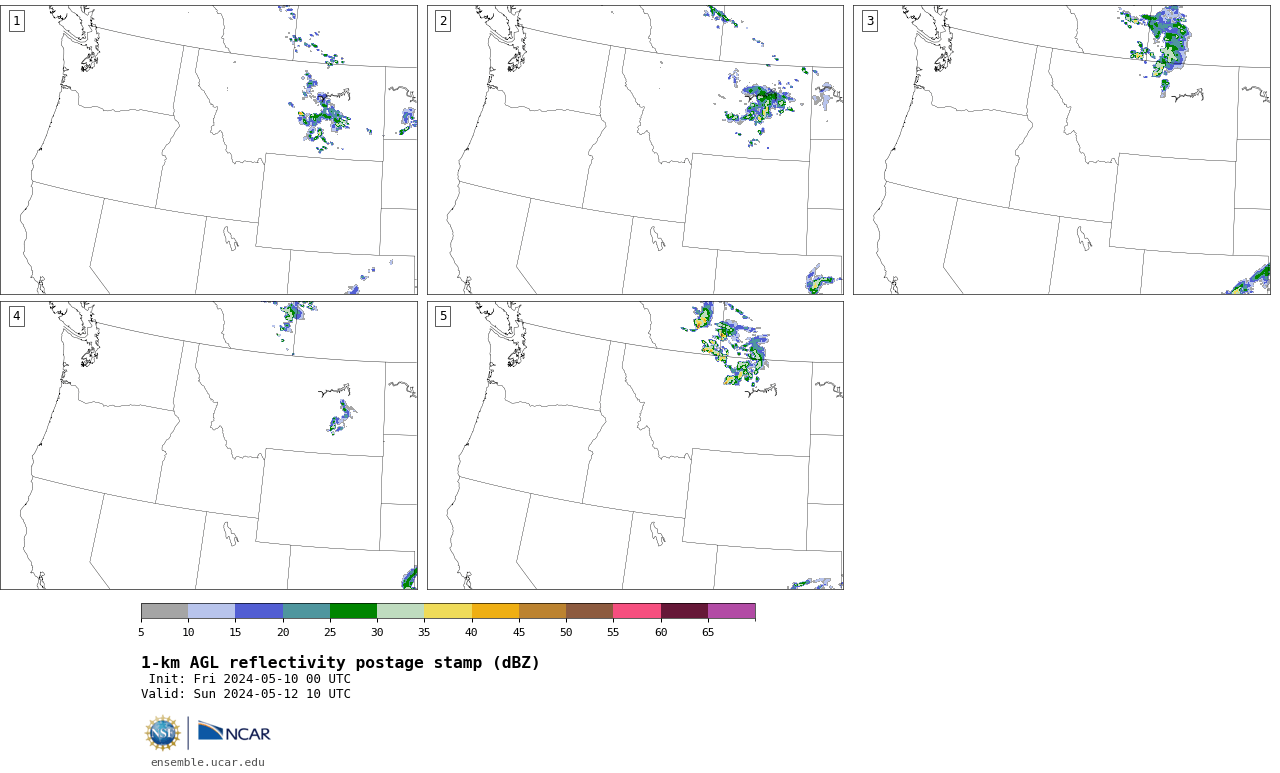Click the ensemble.ucar.edu text
The image size is (1280, 773).
pyautogui.click(x=208, y=762)
